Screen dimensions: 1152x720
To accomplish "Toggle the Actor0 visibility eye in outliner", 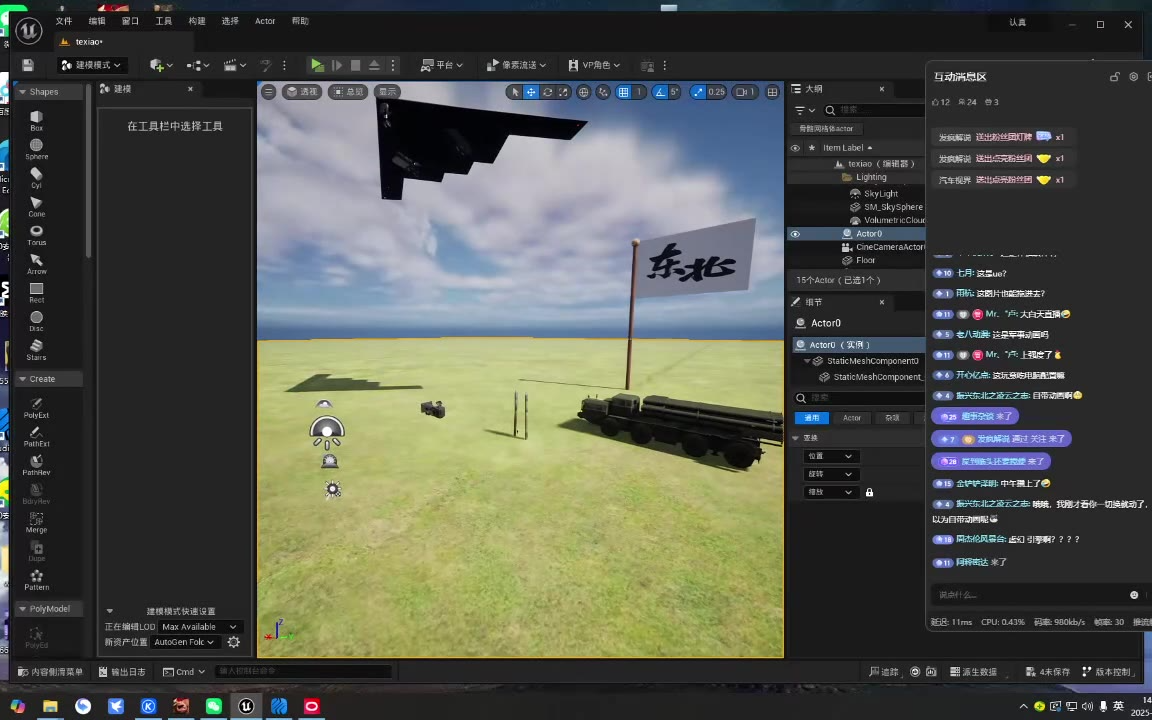I will pyautogui.click(x=795, y=234).
